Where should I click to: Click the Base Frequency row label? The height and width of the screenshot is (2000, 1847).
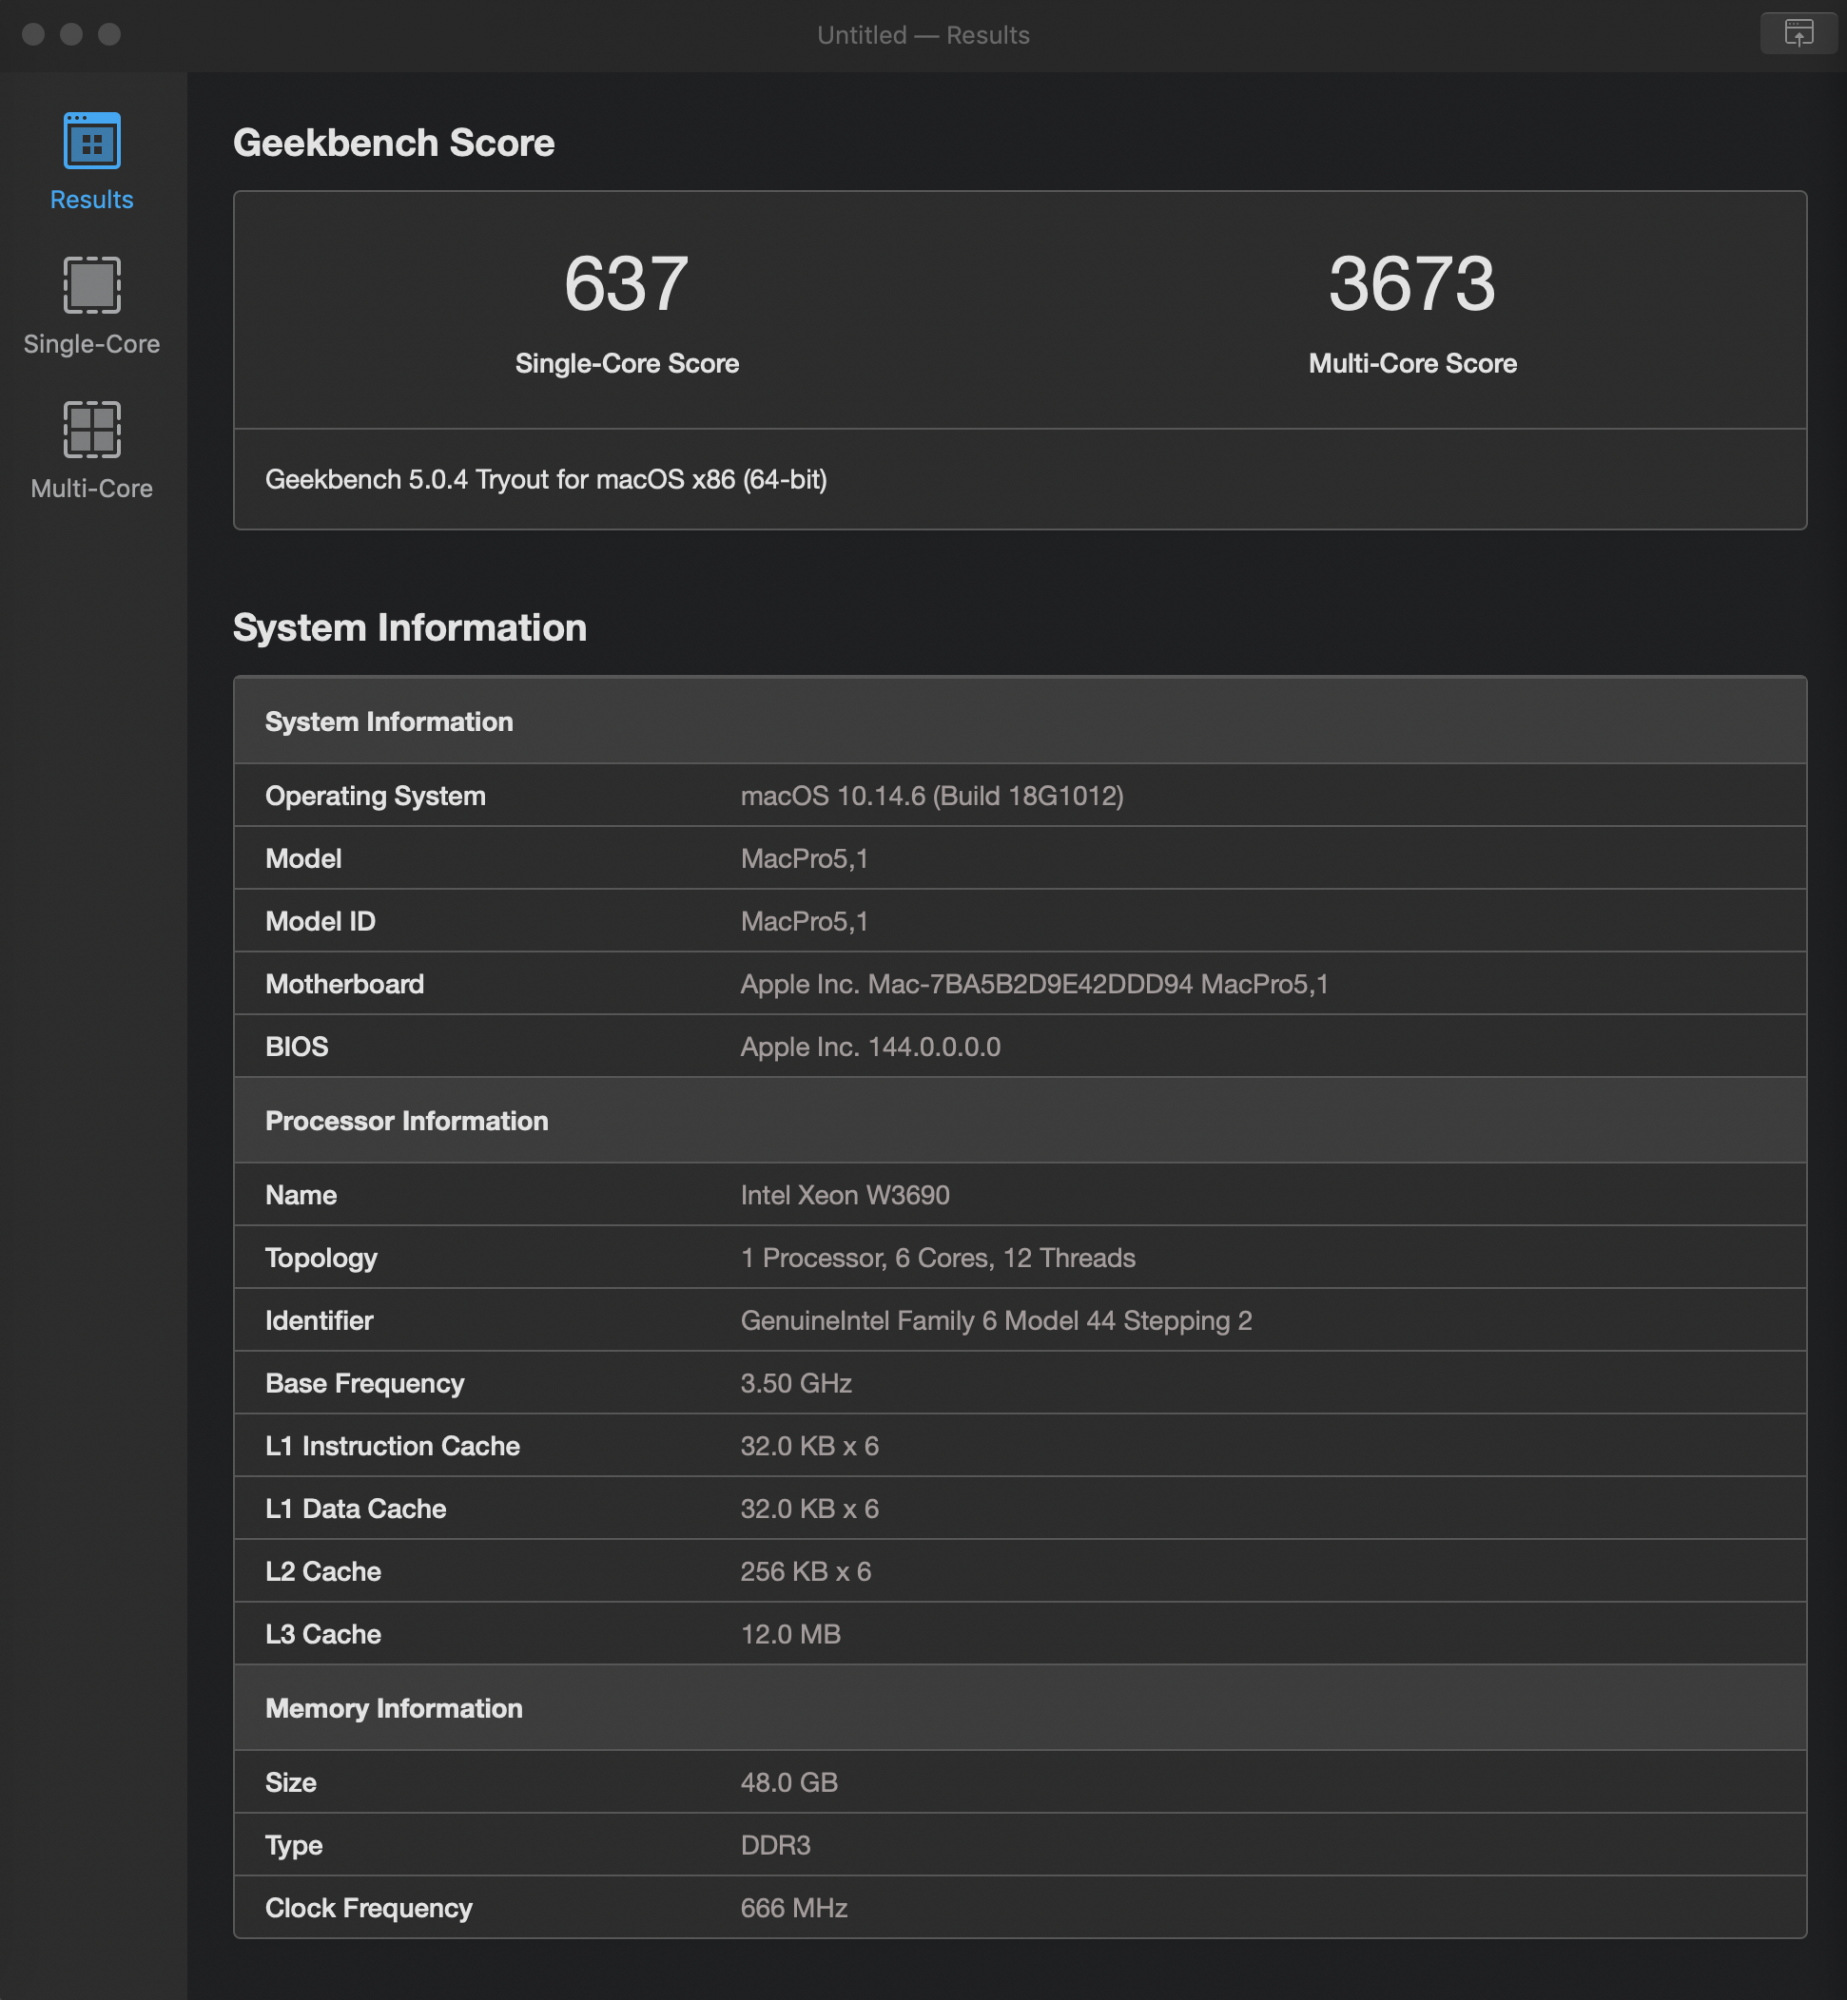(365, 1383)
